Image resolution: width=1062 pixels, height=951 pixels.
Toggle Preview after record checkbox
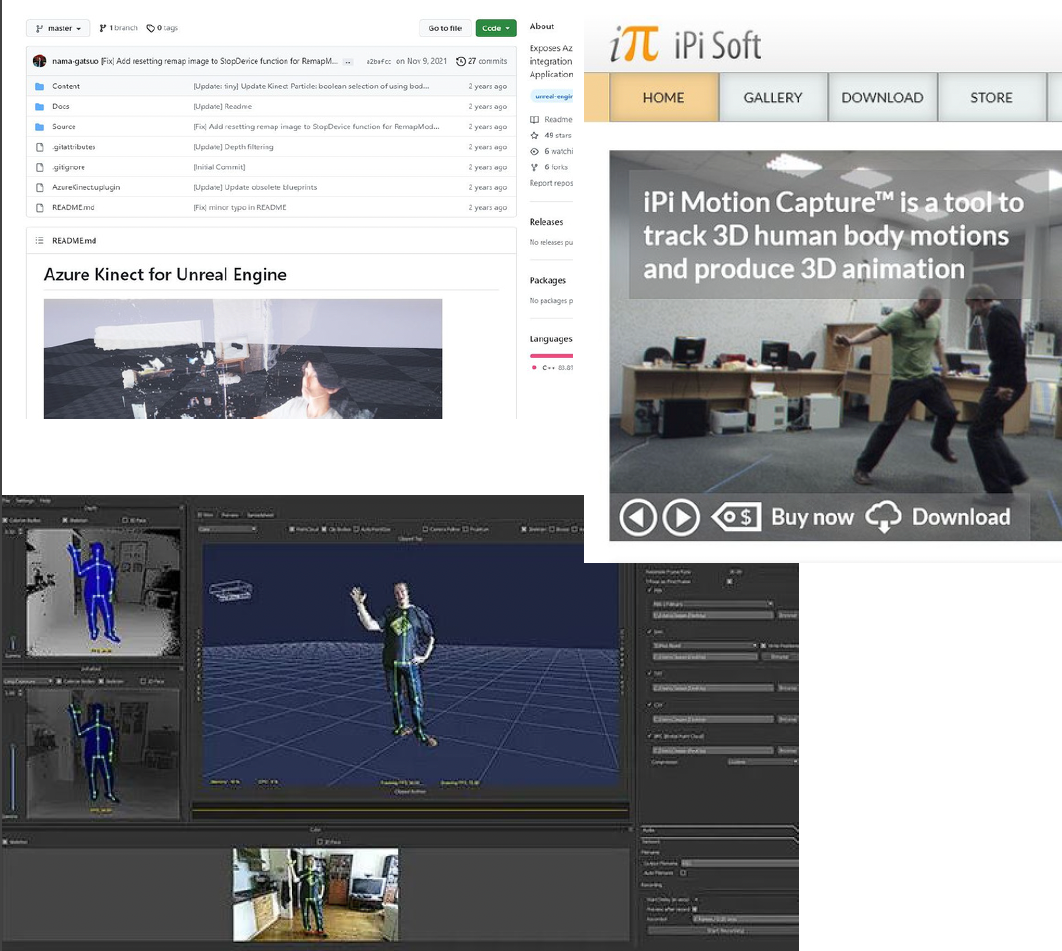click(695, 909)
